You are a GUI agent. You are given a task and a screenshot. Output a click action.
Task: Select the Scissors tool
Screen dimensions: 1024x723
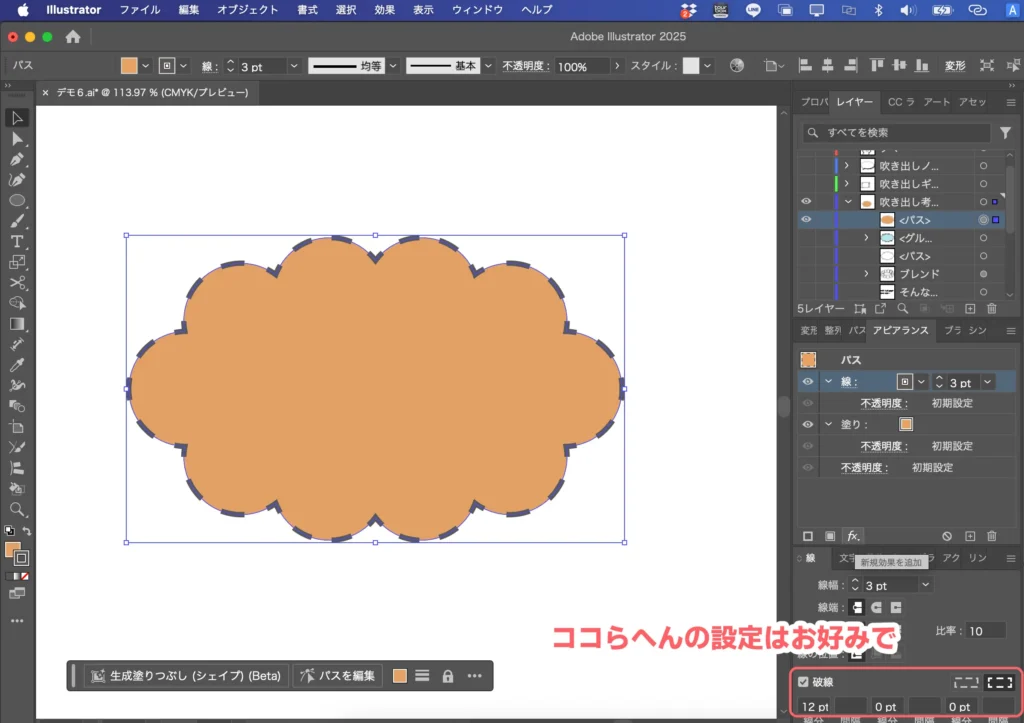(x=16, y=283)
